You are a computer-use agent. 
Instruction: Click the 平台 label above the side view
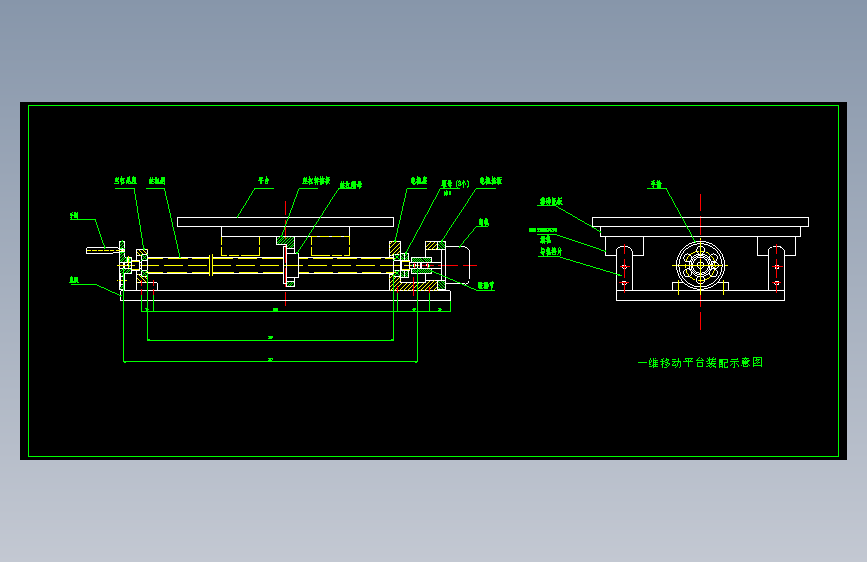click(264, 181)
